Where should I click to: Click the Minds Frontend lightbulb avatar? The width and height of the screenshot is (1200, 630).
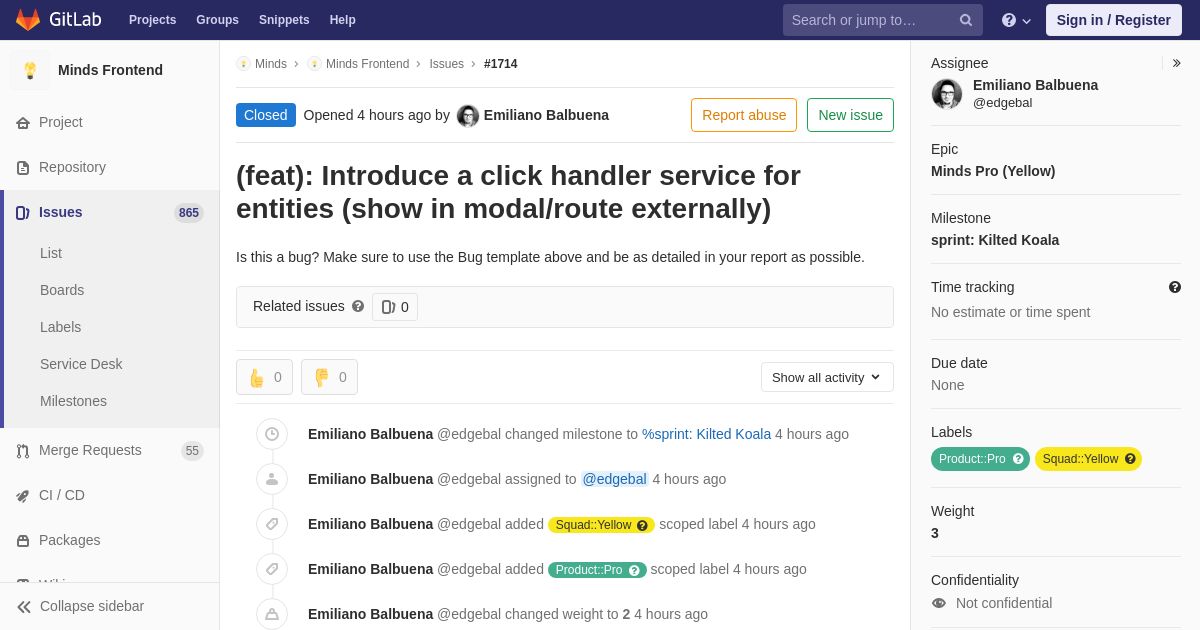[x=30, y=70]
